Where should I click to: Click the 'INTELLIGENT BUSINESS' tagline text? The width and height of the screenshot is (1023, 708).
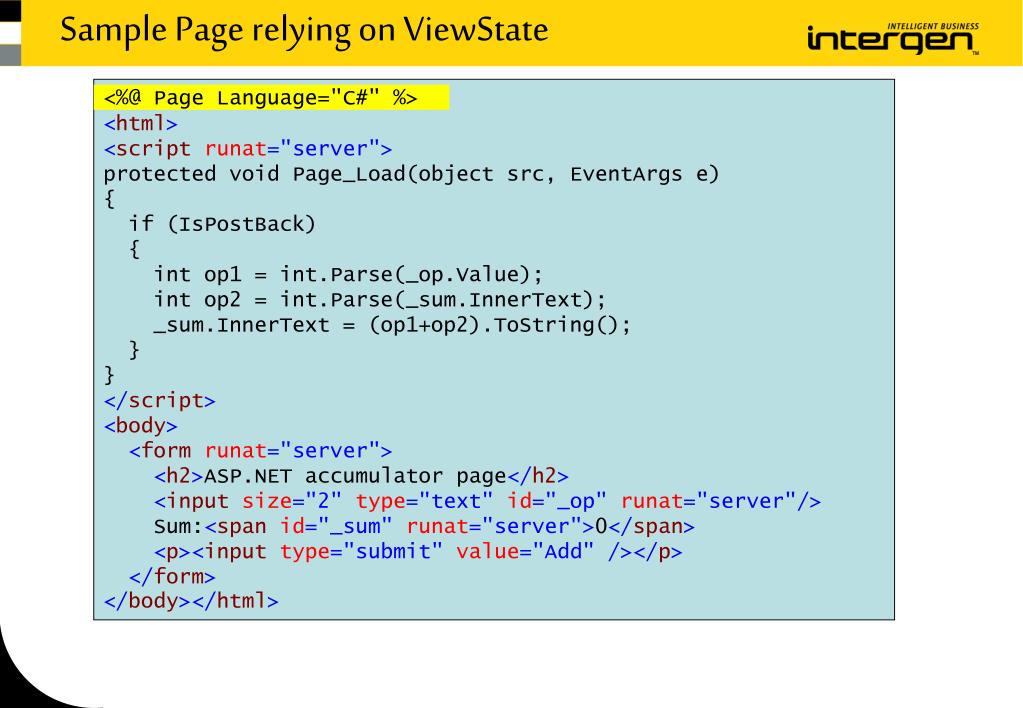point(933,26)
